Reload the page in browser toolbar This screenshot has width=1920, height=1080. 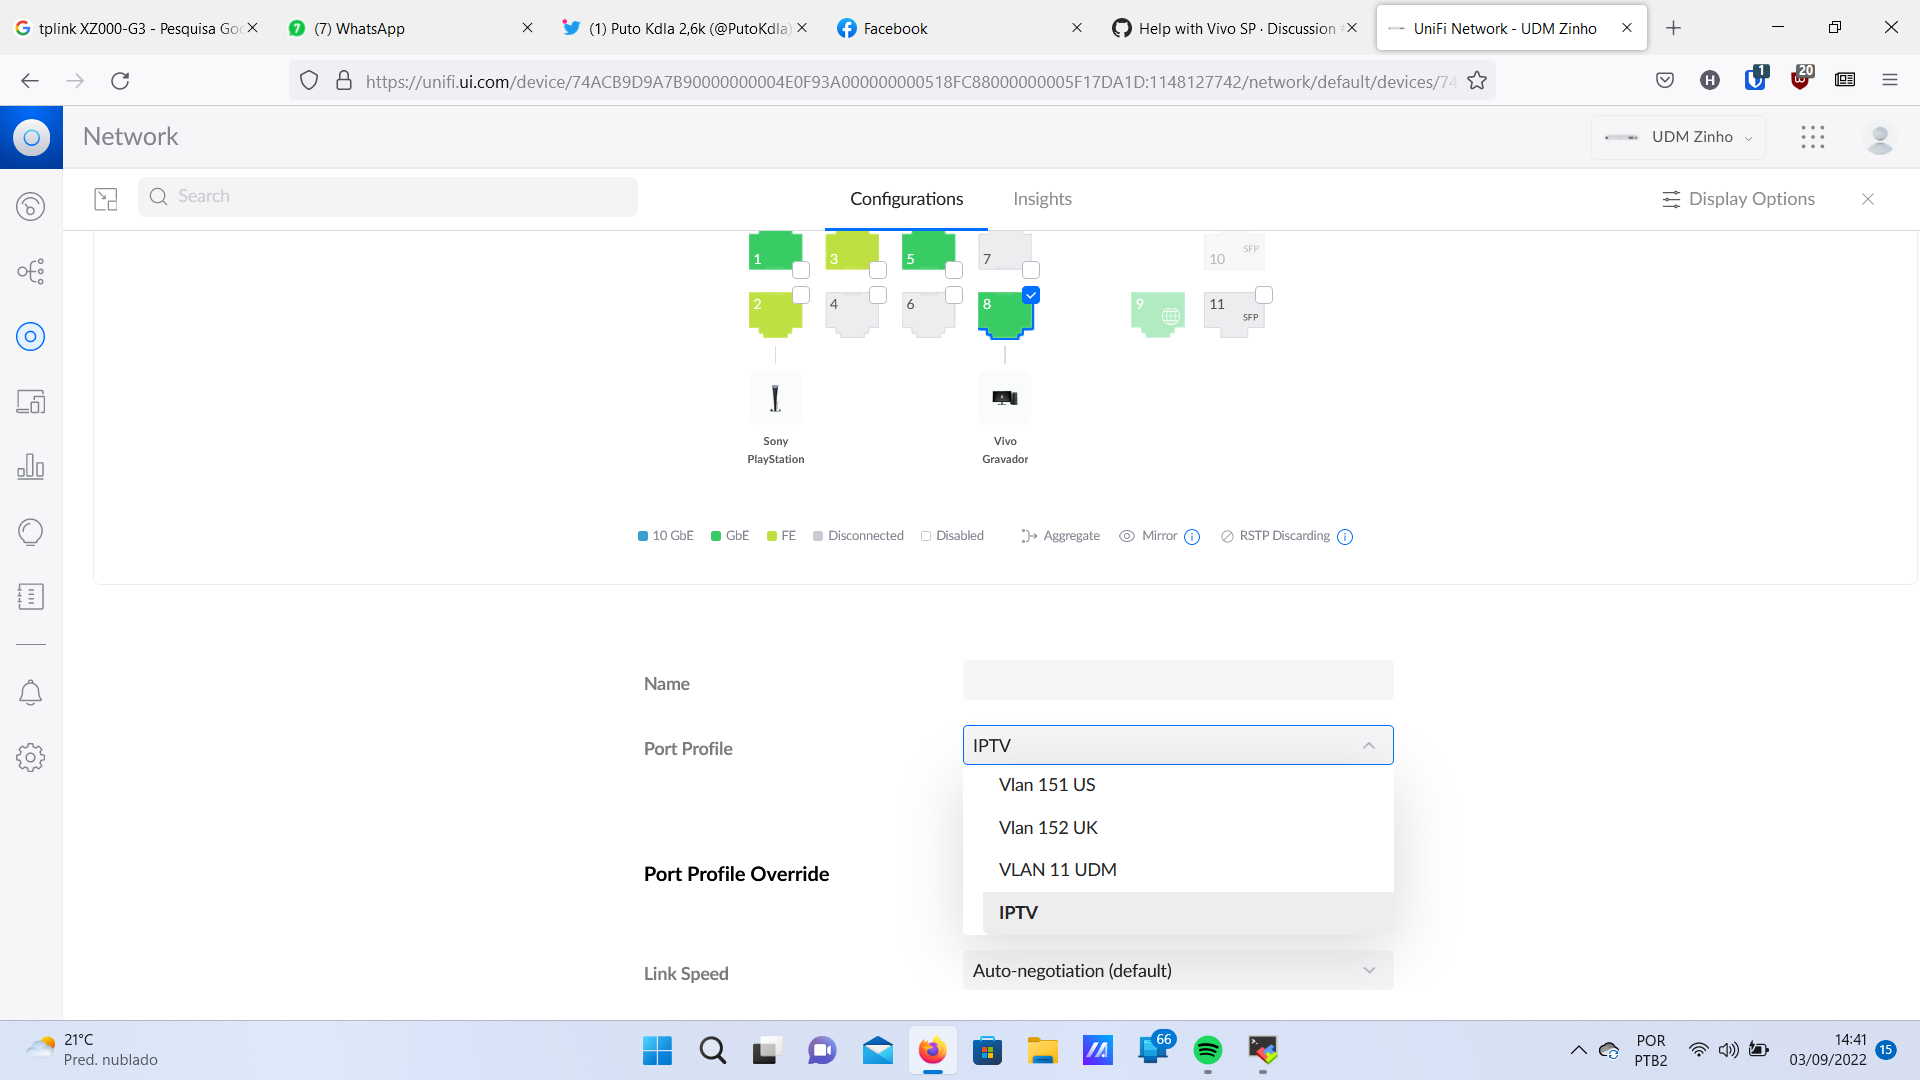(x=120, y=81)
